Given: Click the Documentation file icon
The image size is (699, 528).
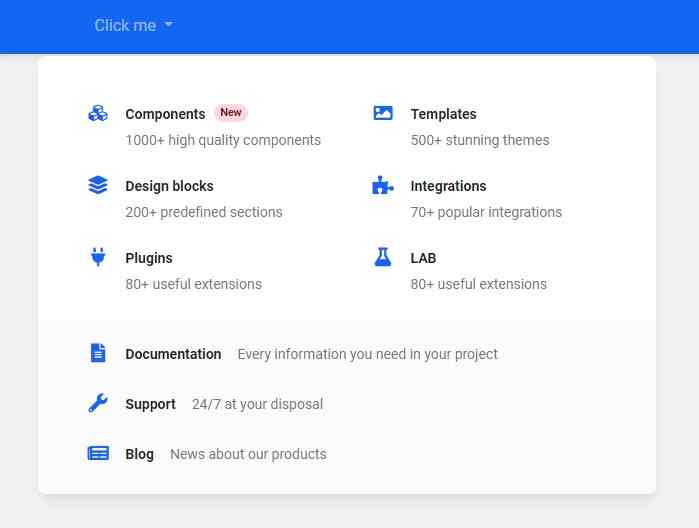Looking at the screenshot, I should [98, 353].
